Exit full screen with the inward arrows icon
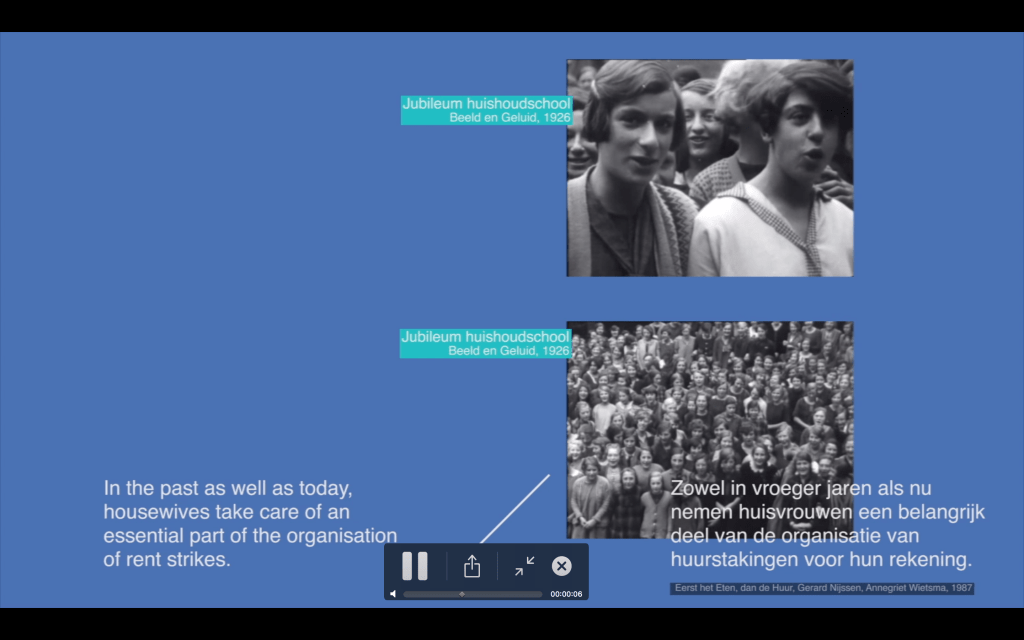Image resolution: width=1024 pixels, height=640 pixels. tap(525, 567)
